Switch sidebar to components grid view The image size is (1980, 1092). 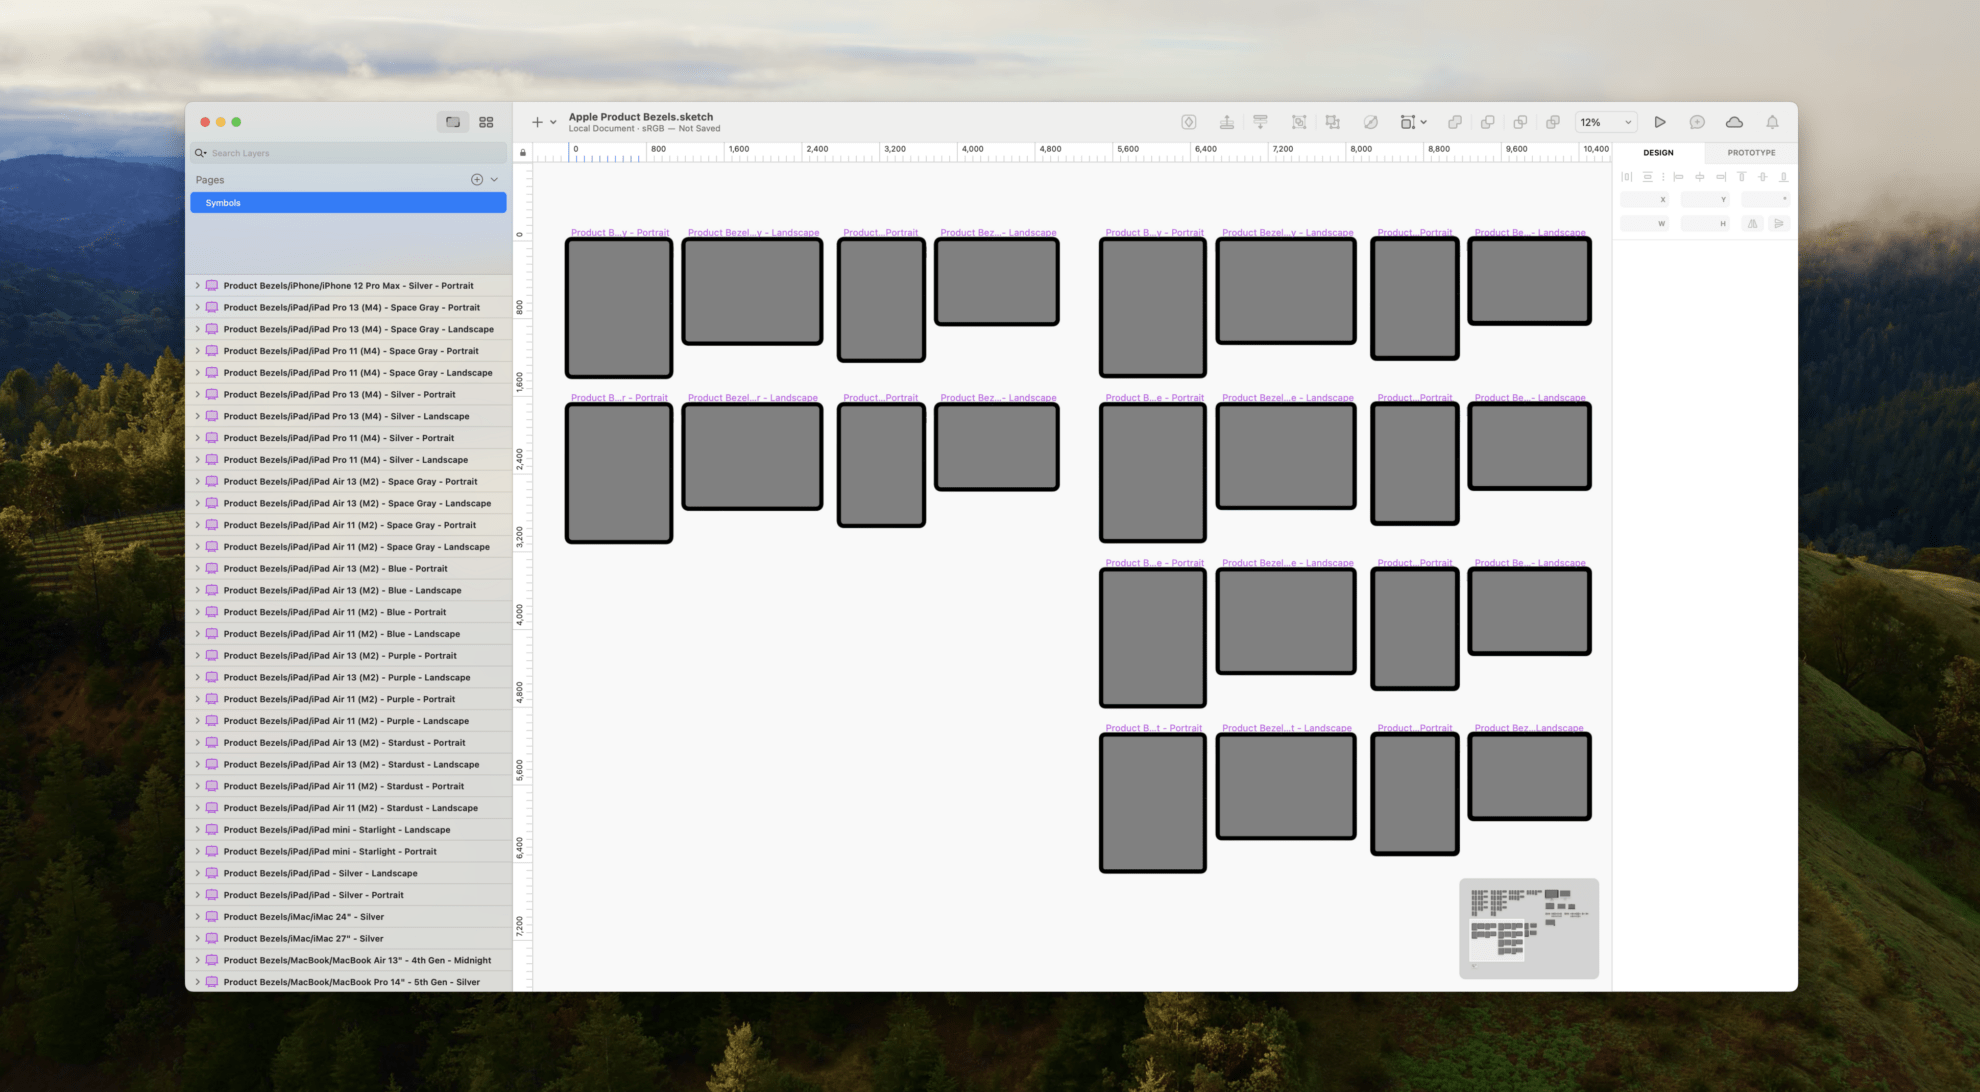(486, 122)
